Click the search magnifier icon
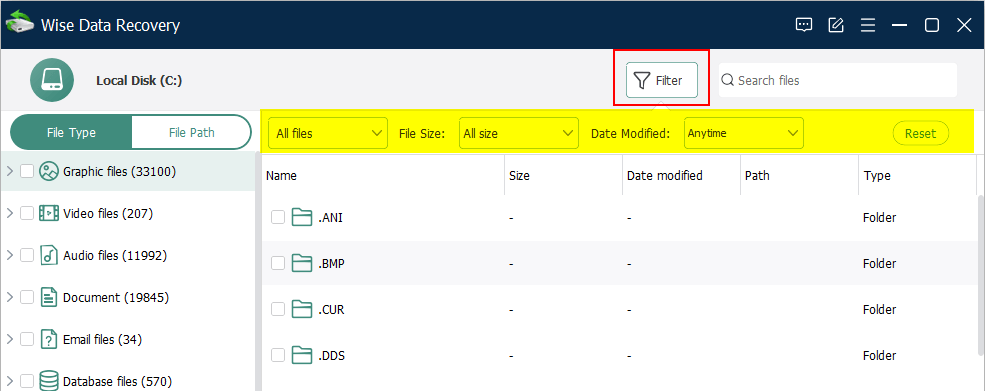This screenshot has height=391, width=985. pos(727,80)
